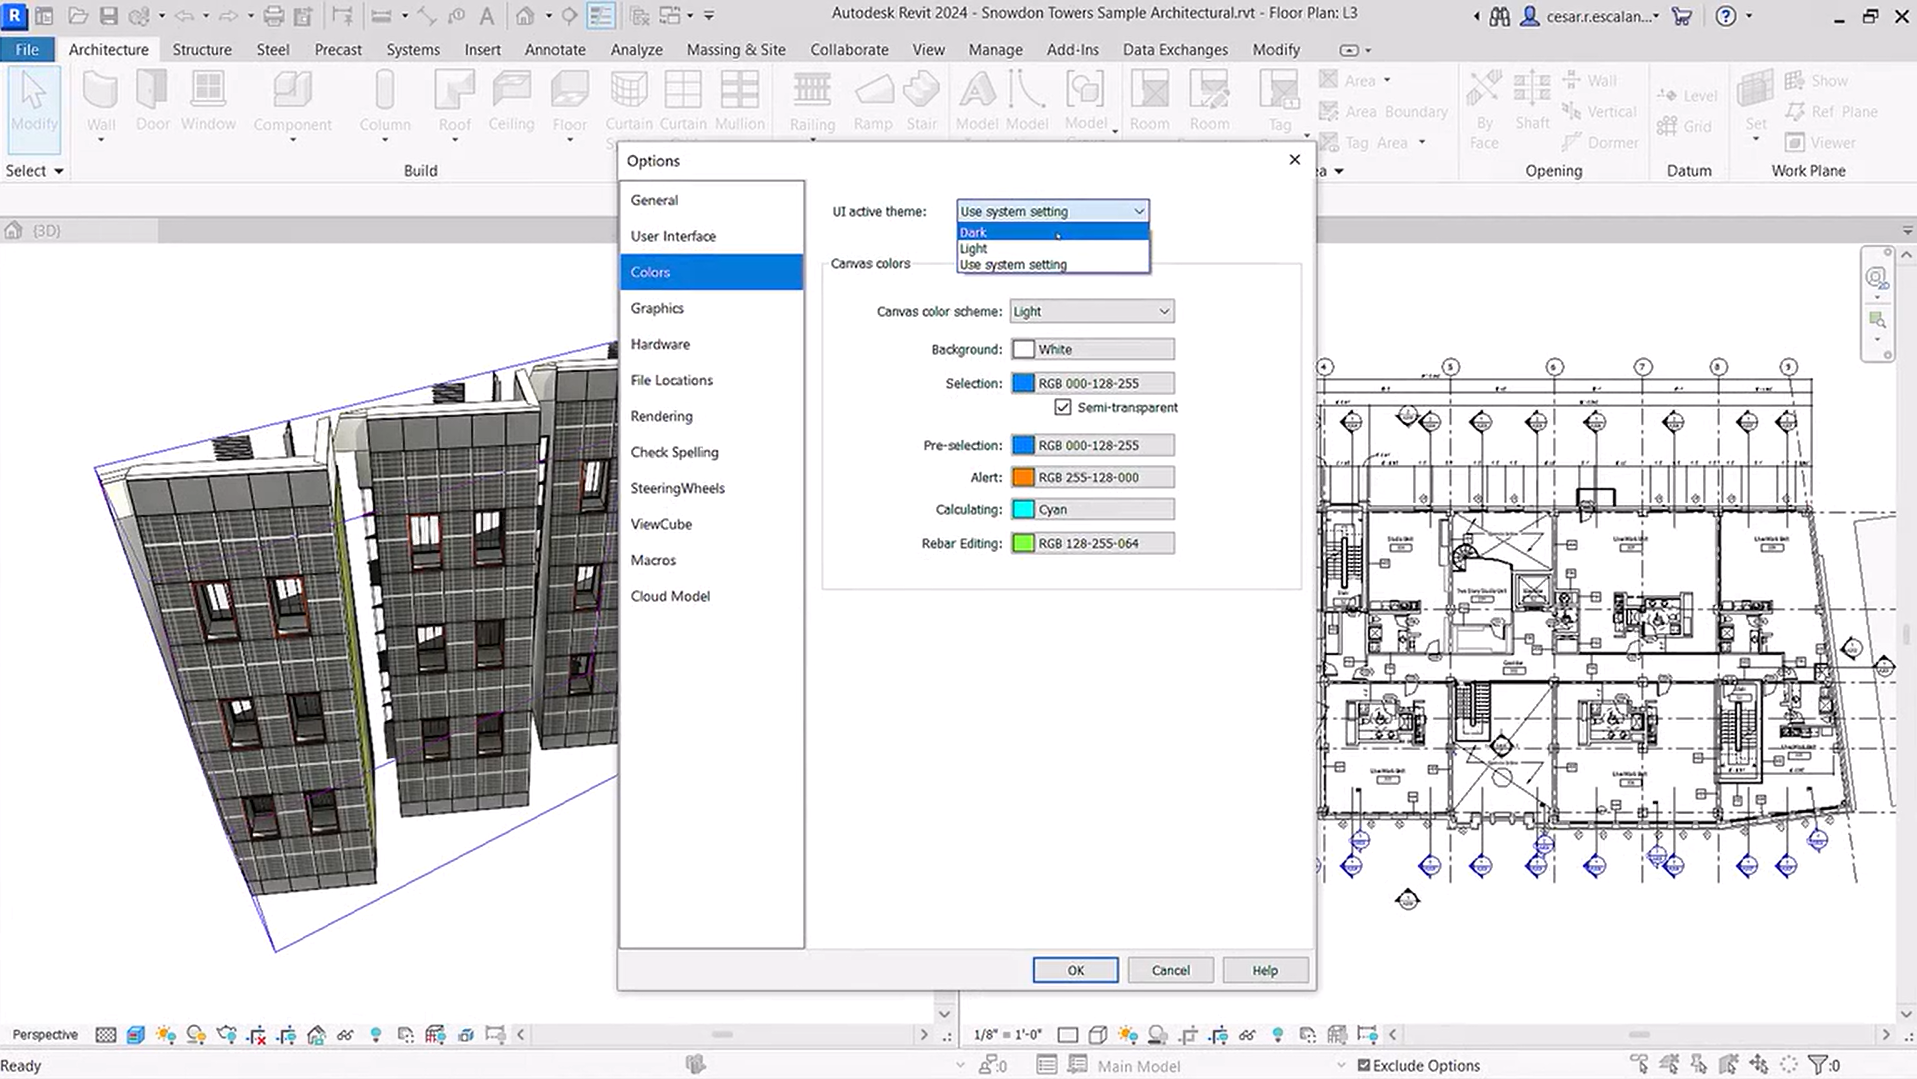Select the ViewCube options category

[x=661, y=524]
